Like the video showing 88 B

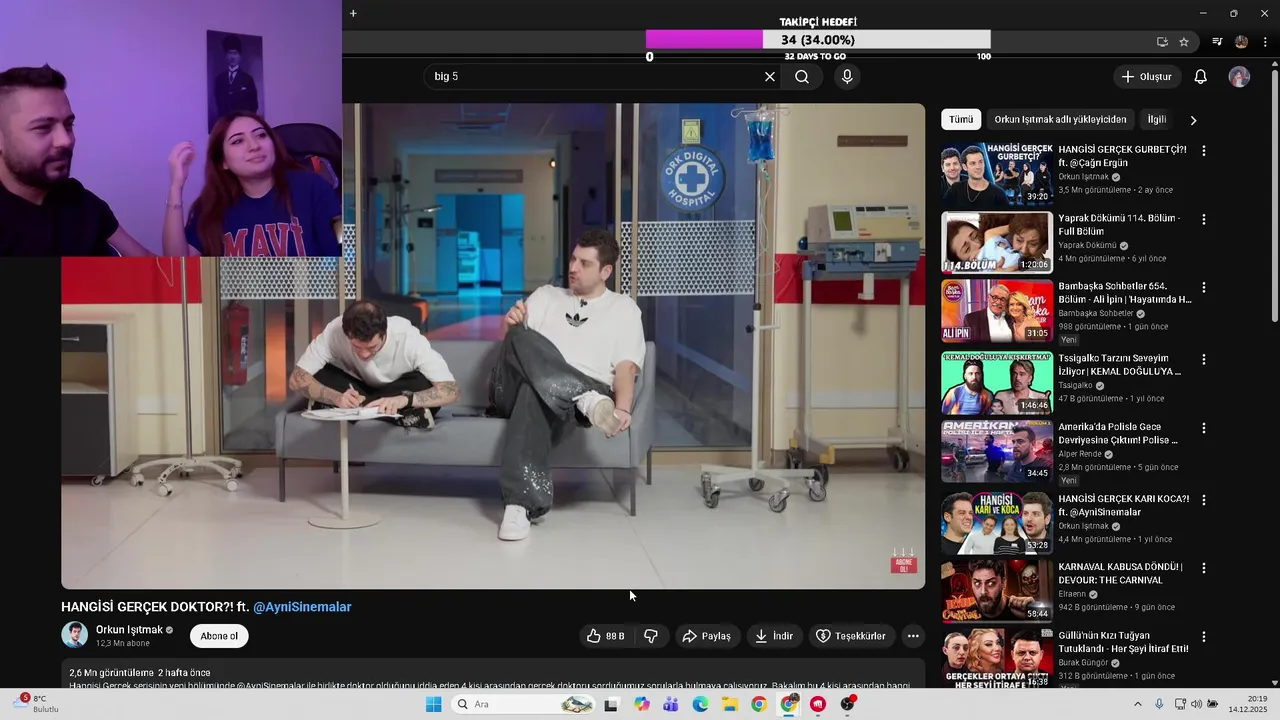pos(606,636)
